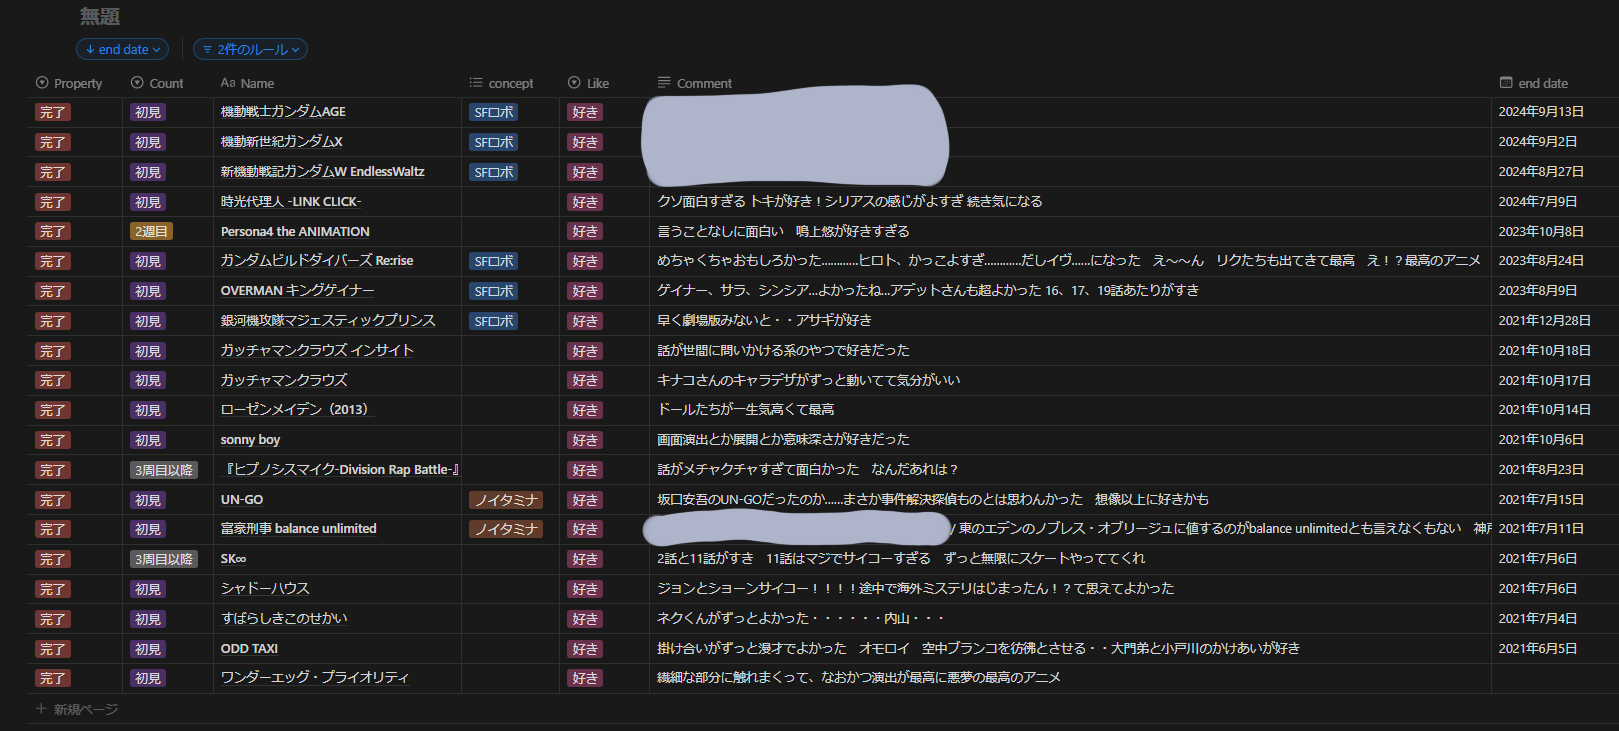This screenshot has width=1619, height=731.
Task: Click the 2024年9月13日 date cell
Action: pos(1540,112)
